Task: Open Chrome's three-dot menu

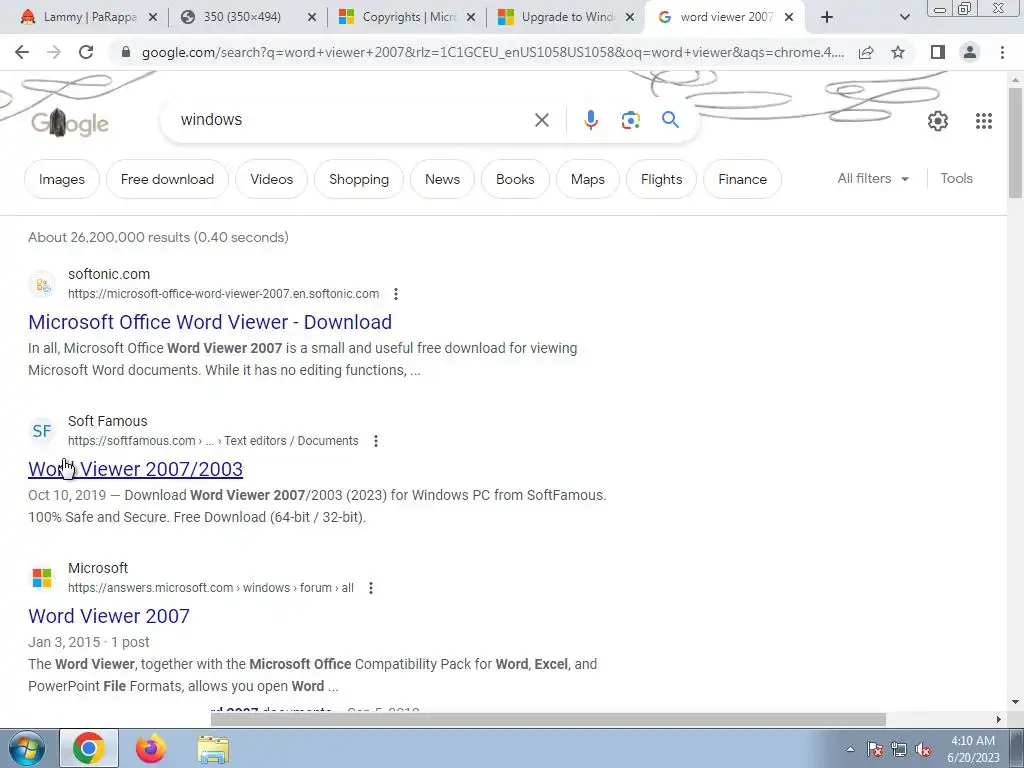Action: click(x=1002, y=52)
